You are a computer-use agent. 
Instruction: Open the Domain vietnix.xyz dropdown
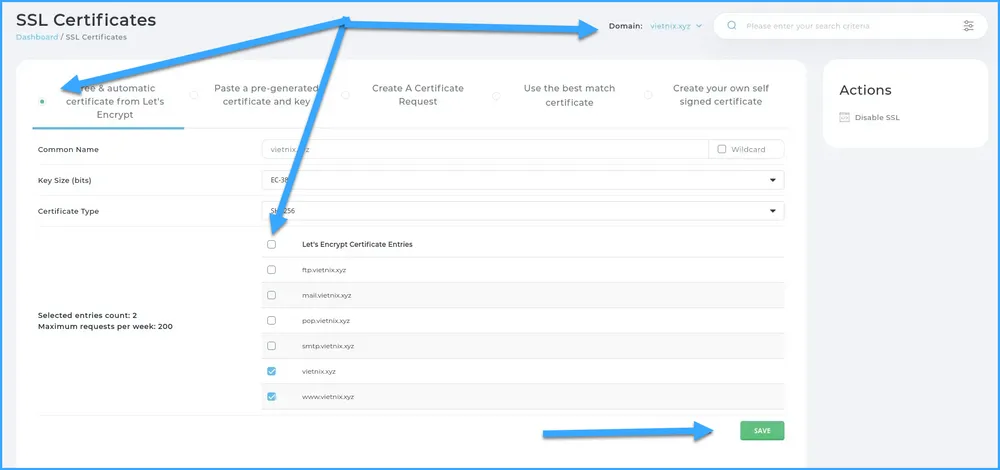coord(676,26)
